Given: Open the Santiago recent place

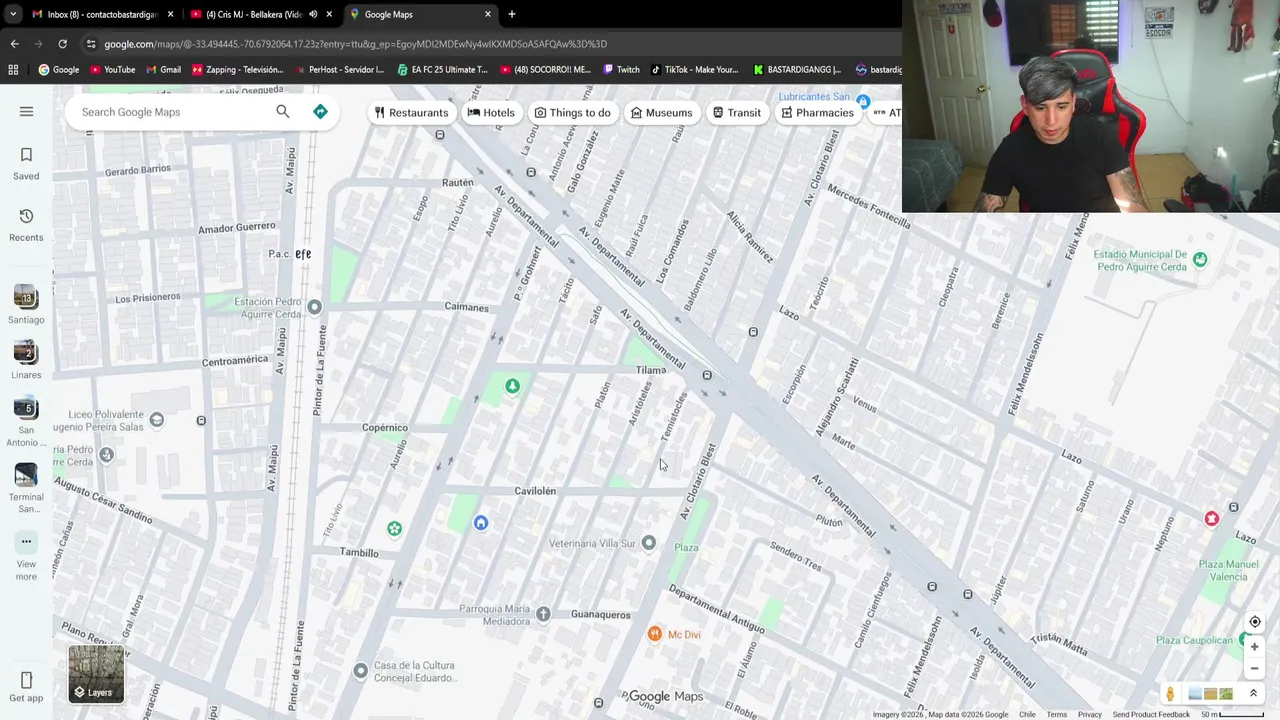Looking at the screenshot, I should point(26,305).
